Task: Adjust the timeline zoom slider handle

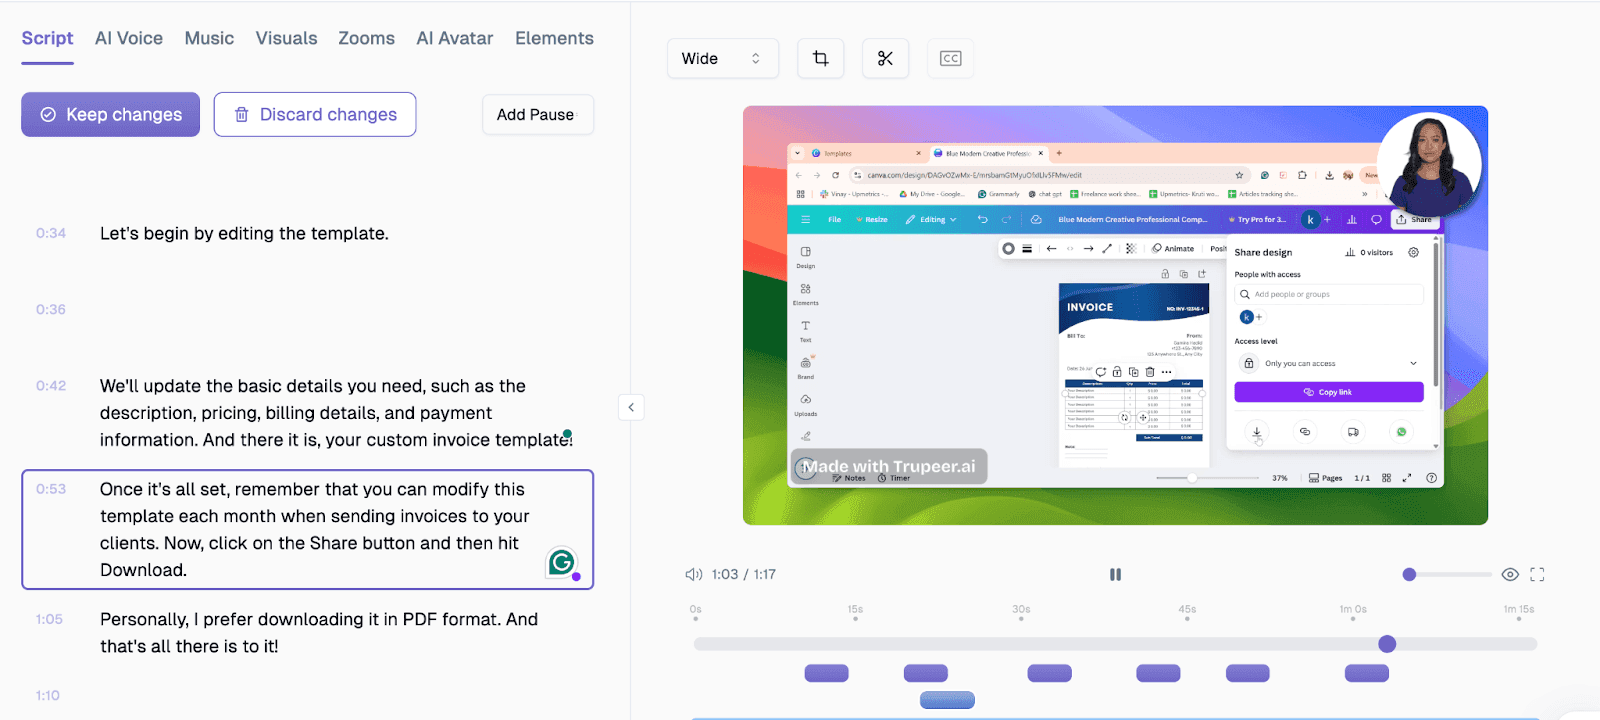Action: click(1409, 574)
